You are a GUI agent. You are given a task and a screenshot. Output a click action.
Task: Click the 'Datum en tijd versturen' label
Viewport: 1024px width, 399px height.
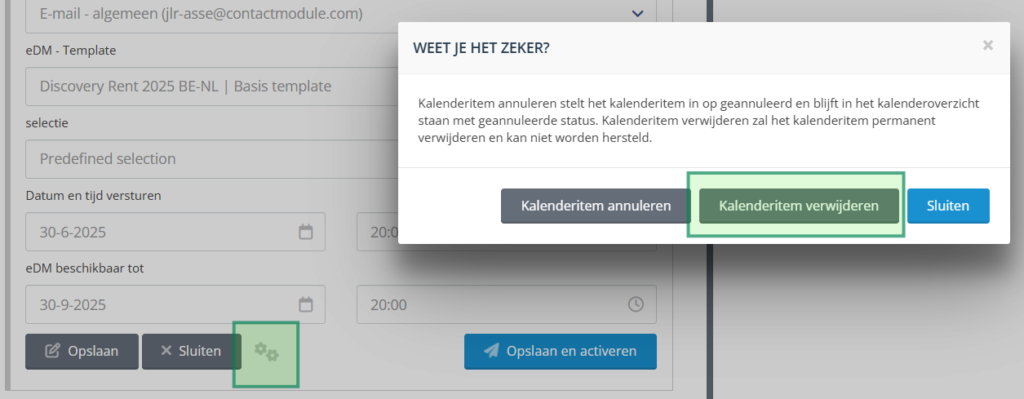(93, 195)
